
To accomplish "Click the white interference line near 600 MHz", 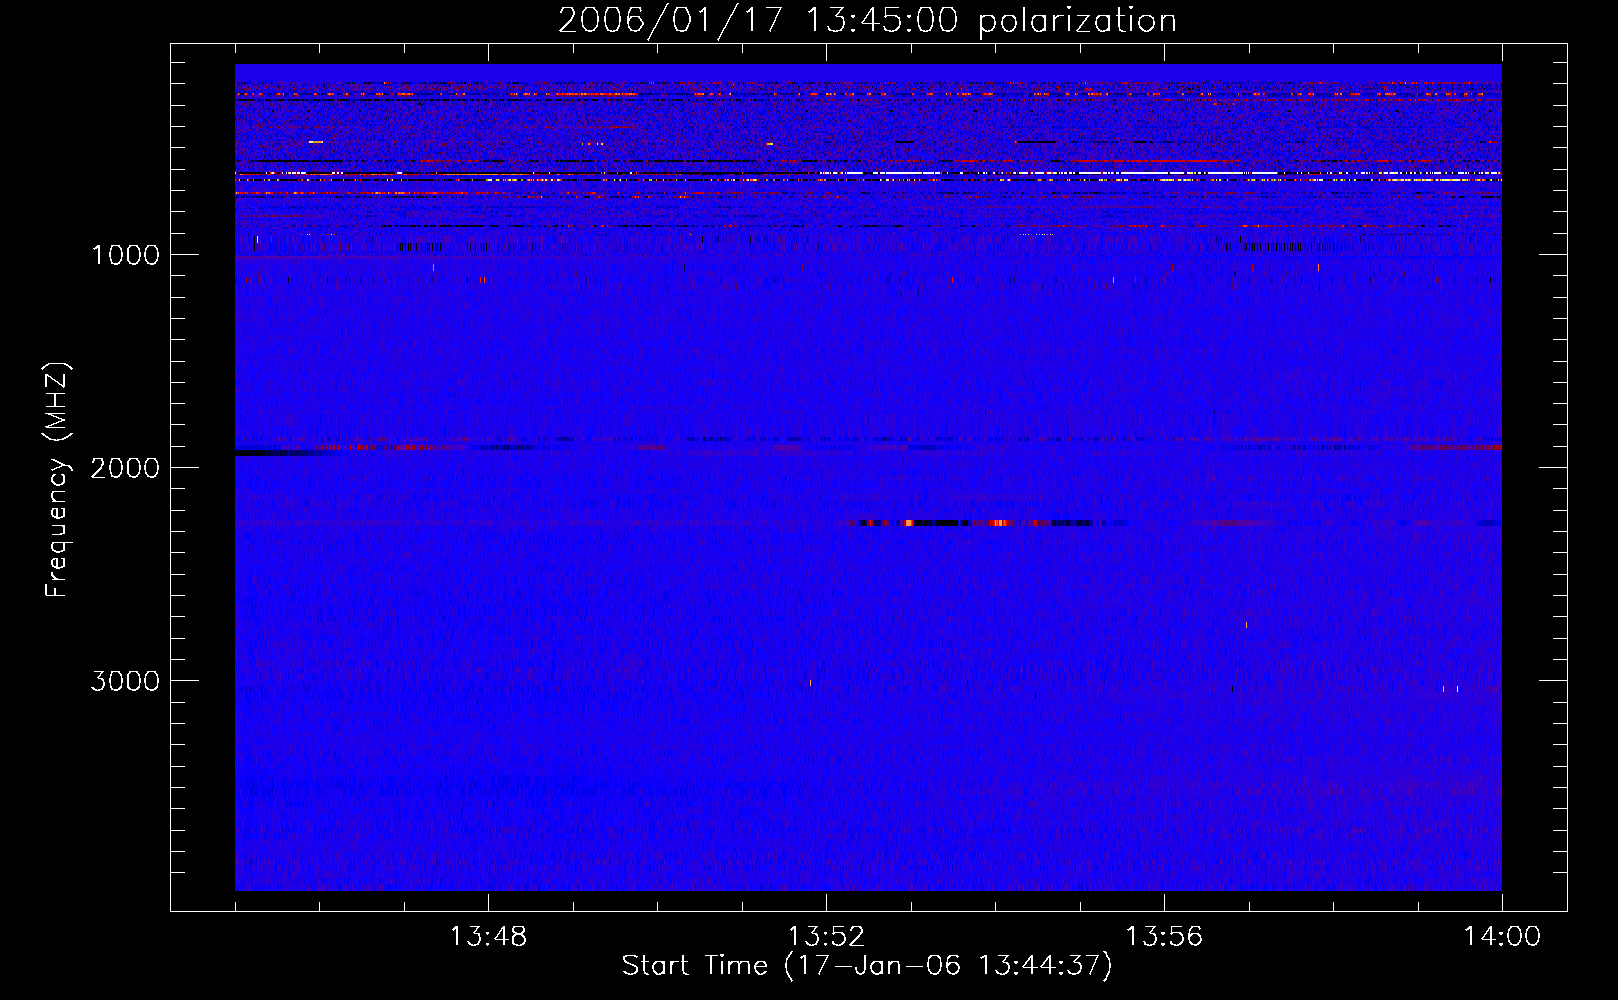I will tap(1160, 174).
